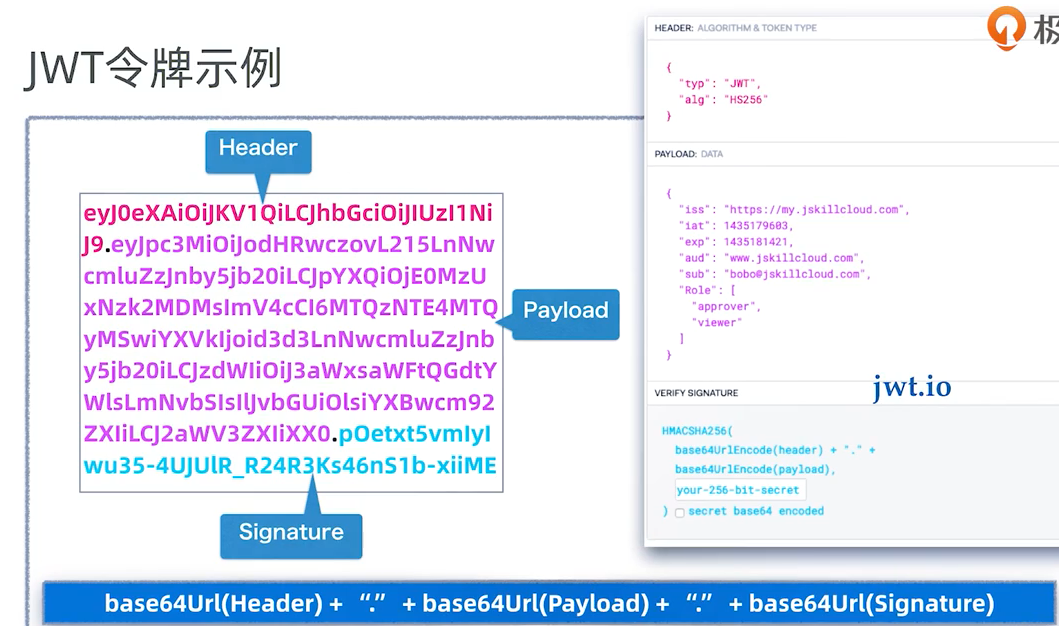Click the "PAYLOAD: DATA" section heading
This screenshot has width=1059, height=626.
688,155
